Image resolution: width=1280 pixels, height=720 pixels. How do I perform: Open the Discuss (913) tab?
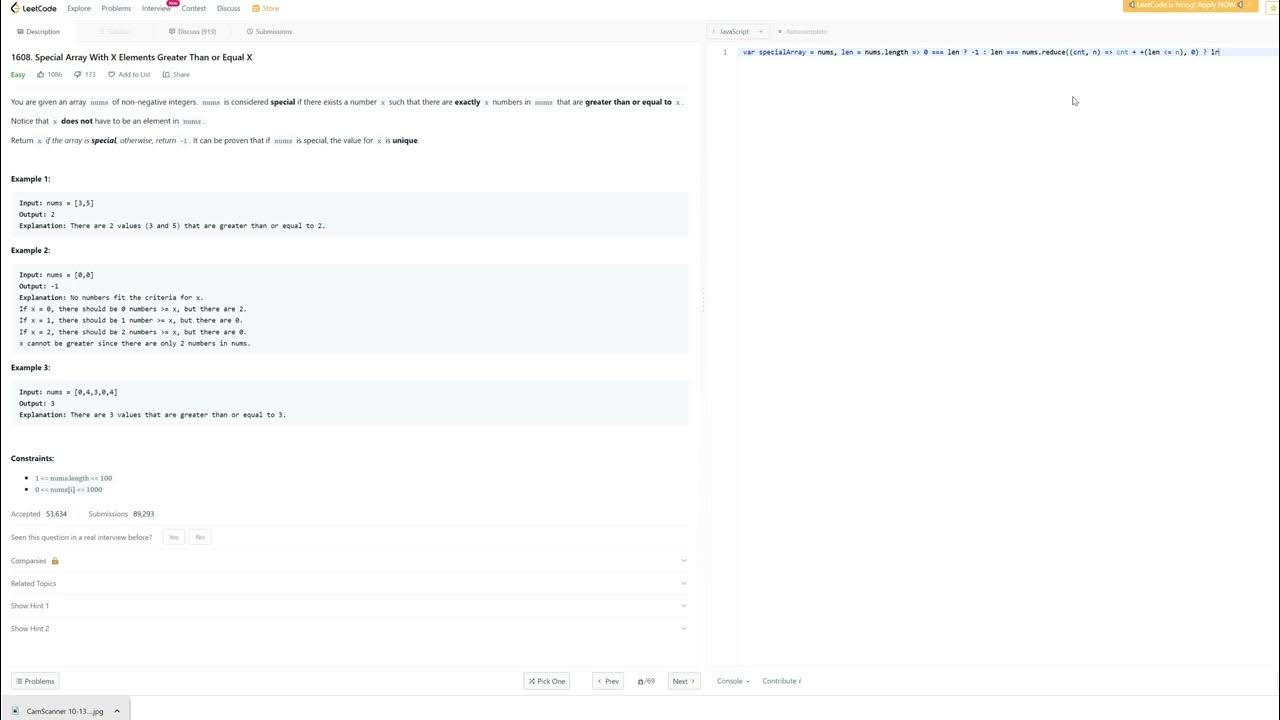(192, 32)
